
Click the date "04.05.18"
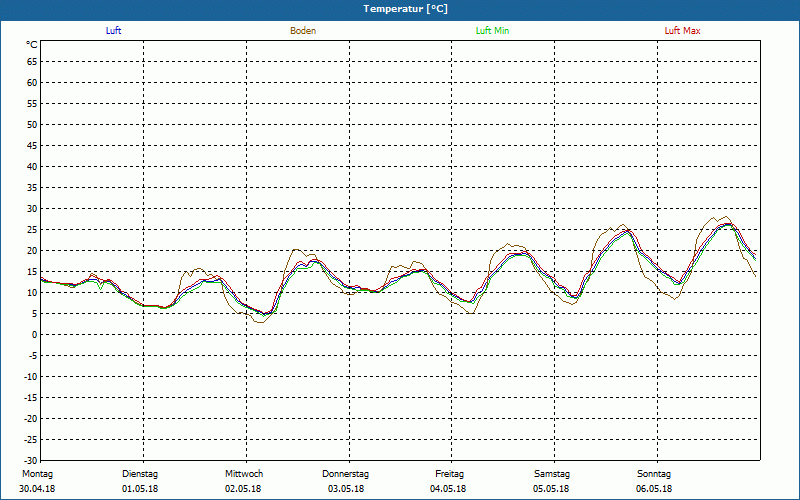(448, 489)
